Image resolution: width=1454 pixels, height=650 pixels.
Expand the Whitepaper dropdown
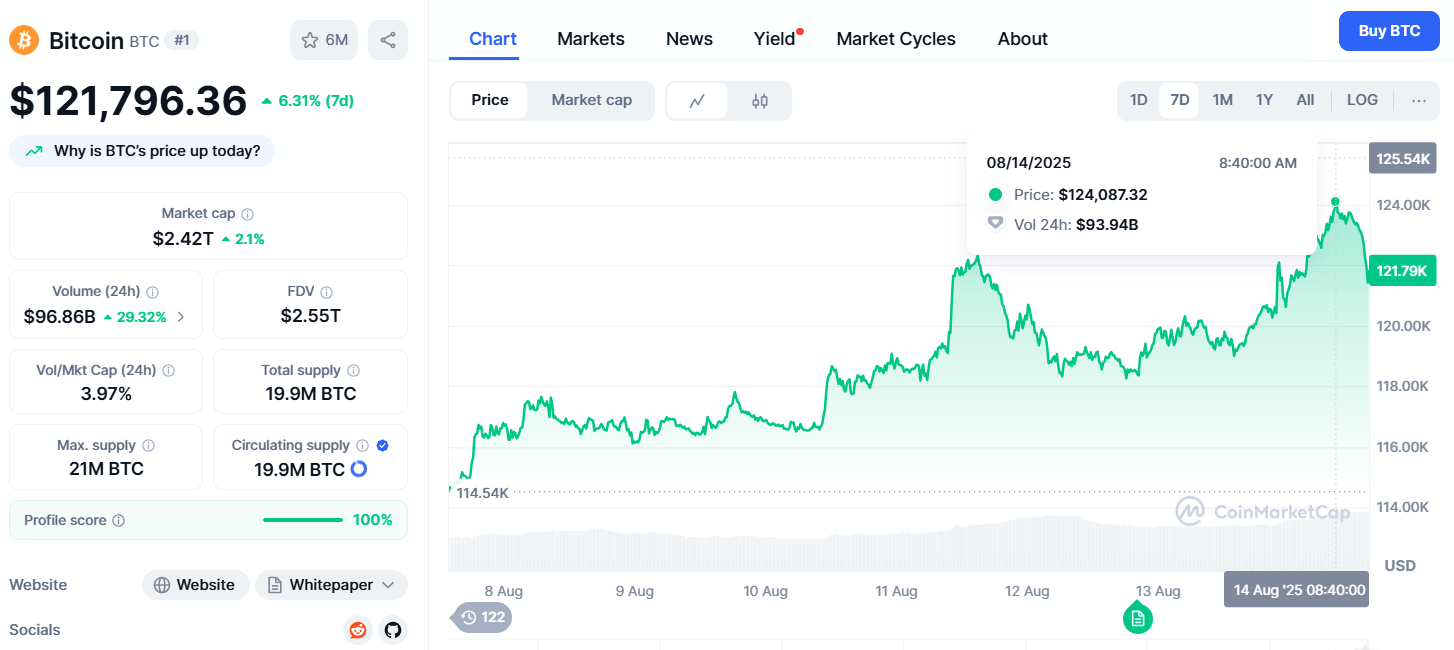pos(331,585)
